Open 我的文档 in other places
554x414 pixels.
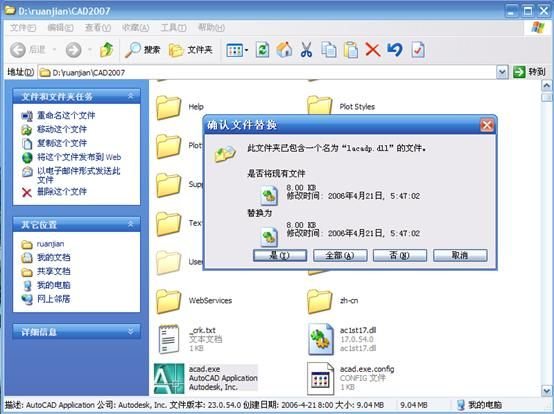tap(54, 258)
